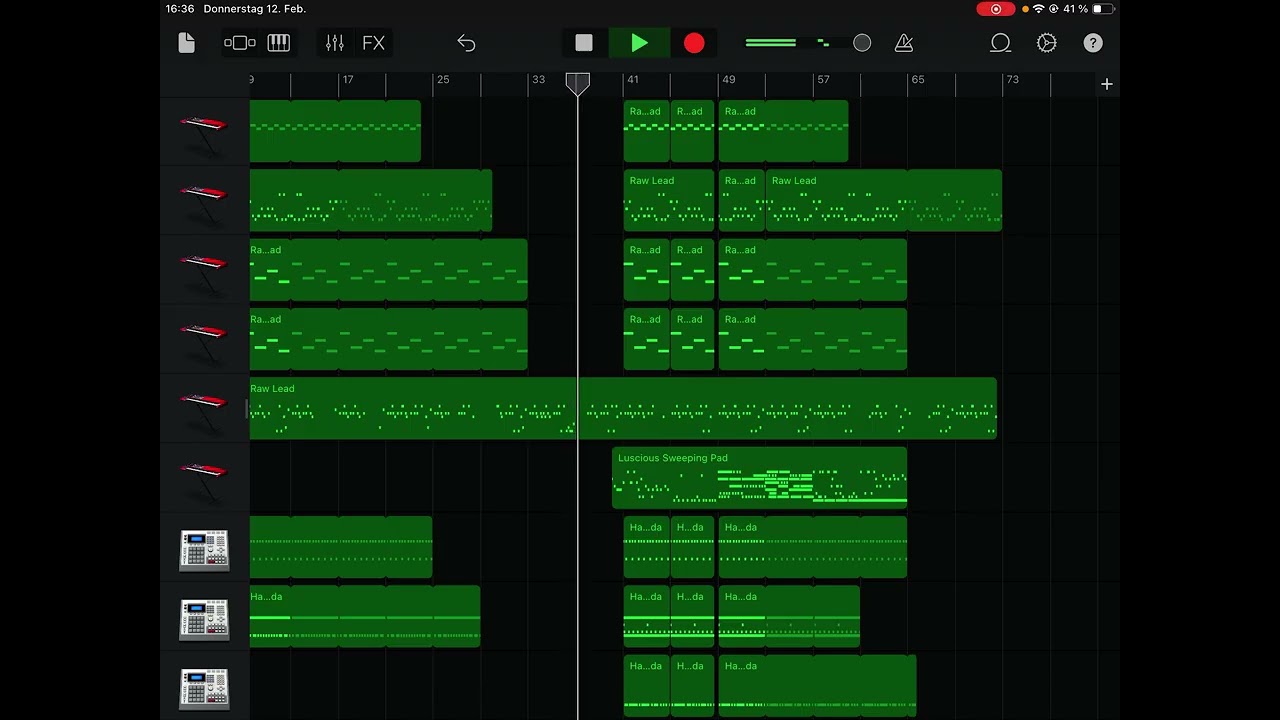Screen dimensions: 1280x720
Task: Click bar number 49 on the ruler
Action: point(728,80)
